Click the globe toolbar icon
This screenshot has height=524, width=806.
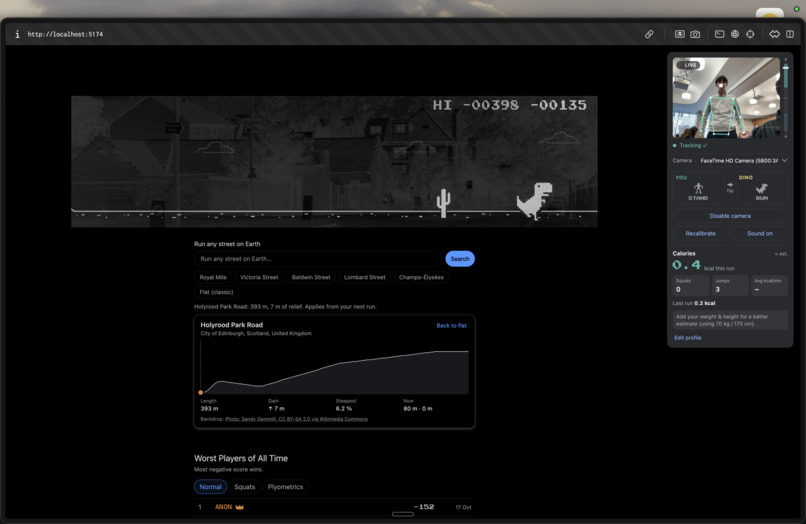click(735, 34)
